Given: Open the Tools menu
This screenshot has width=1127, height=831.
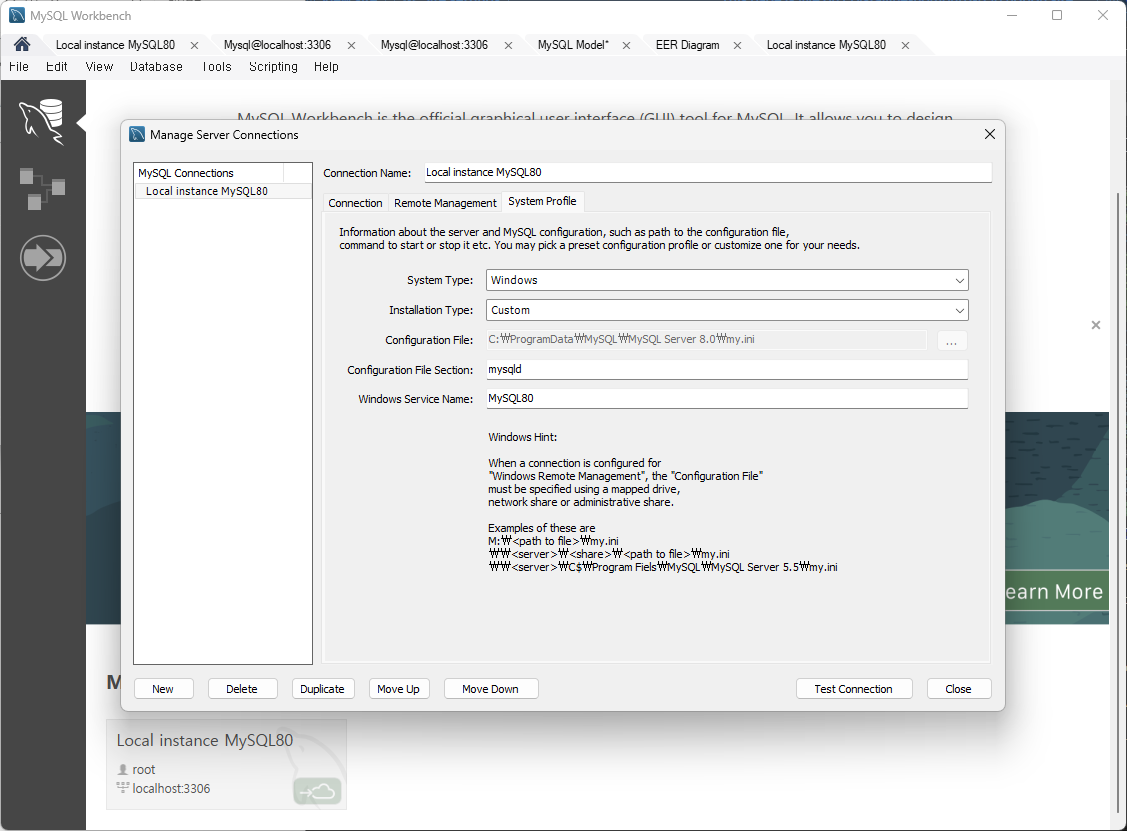Looking at the screenshot, I should (216, 67).
